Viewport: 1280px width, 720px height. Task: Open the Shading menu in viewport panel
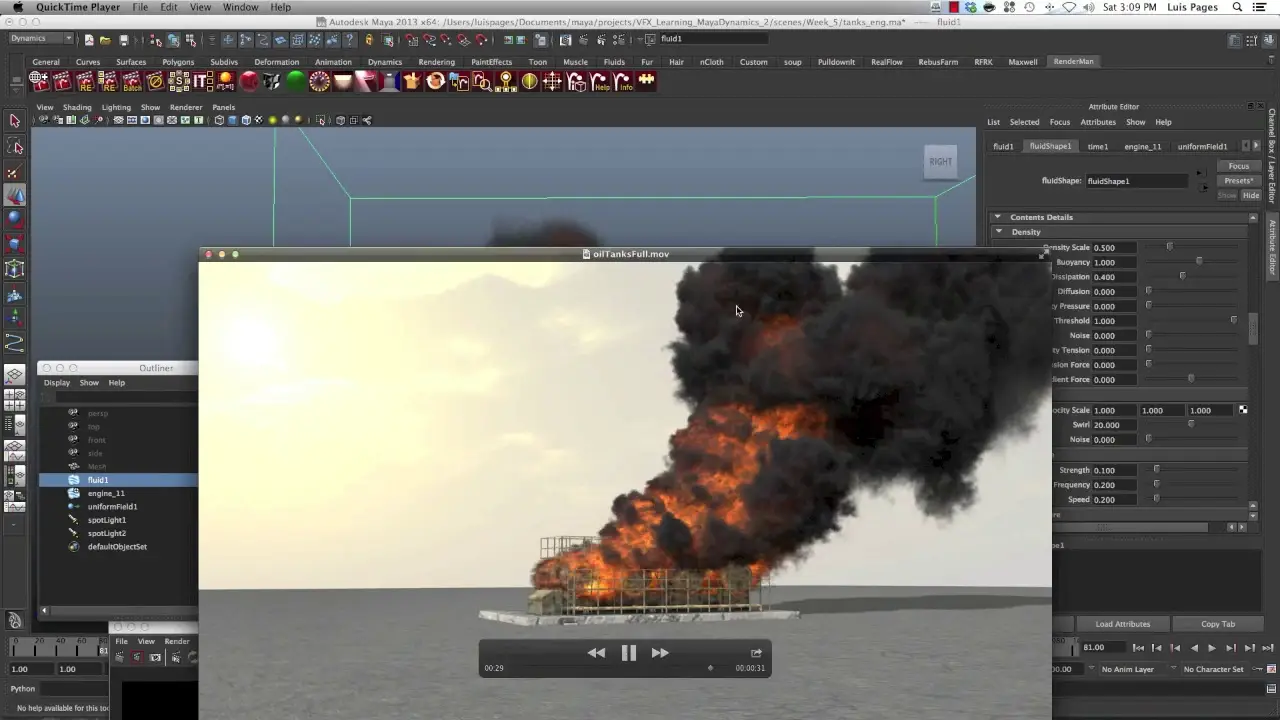(77, 107)
